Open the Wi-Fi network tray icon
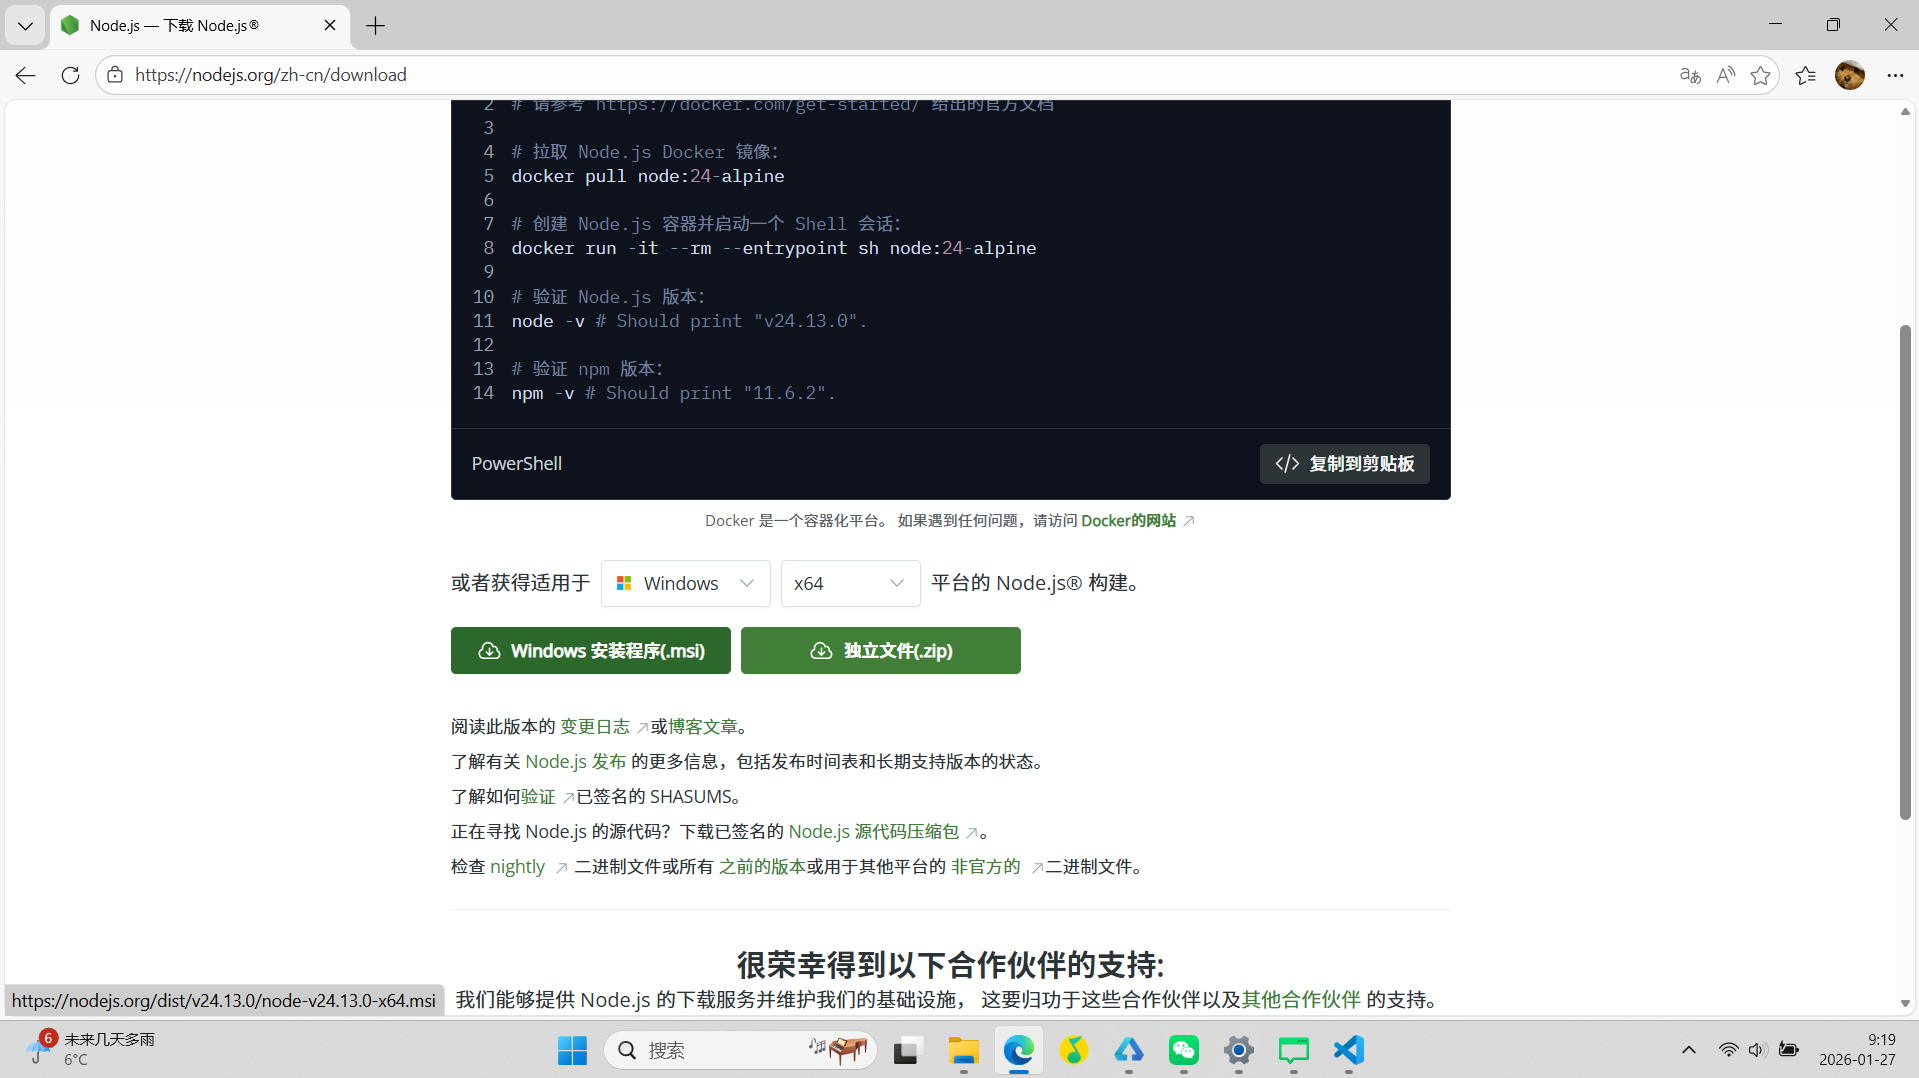The height and width of the screenshot is (1078, 1919). [x=1728, y=1050]
